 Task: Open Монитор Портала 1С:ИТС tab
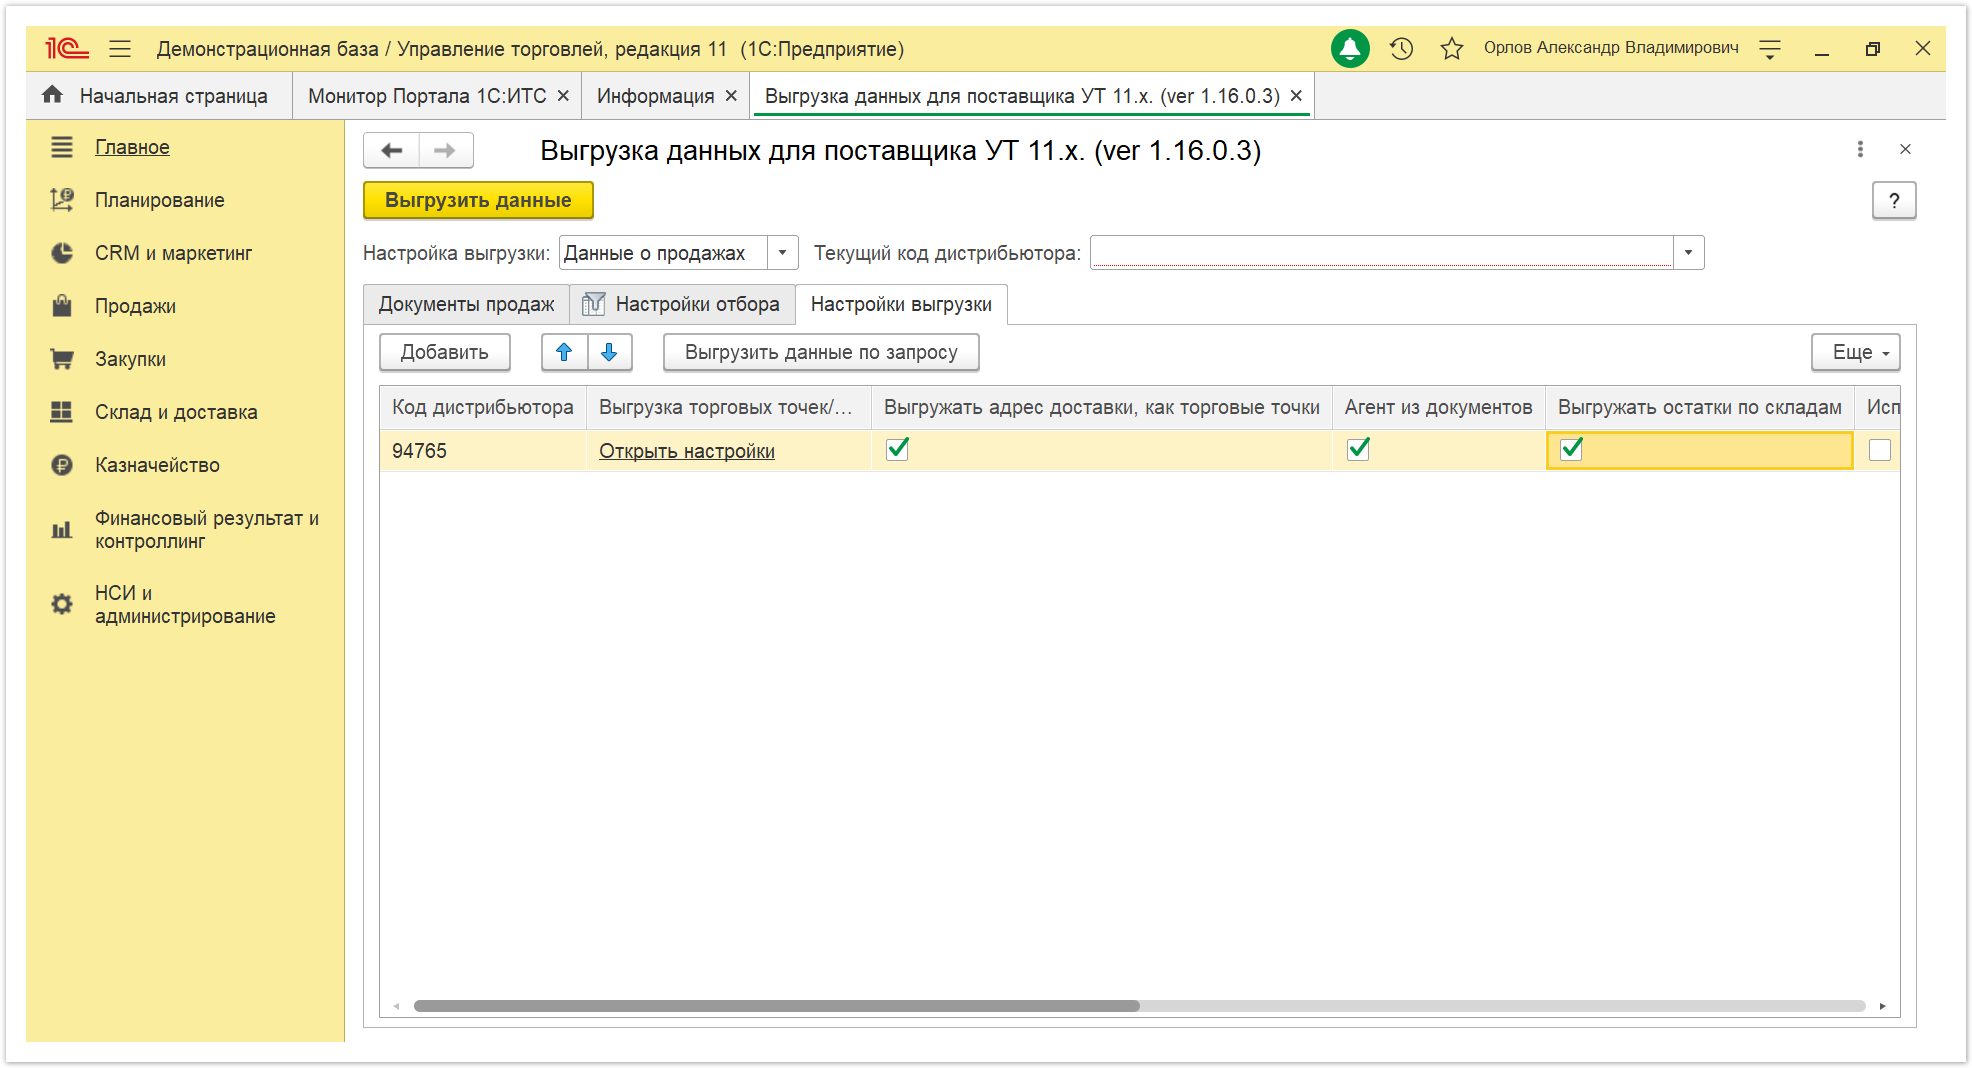[x=427, y=96]
